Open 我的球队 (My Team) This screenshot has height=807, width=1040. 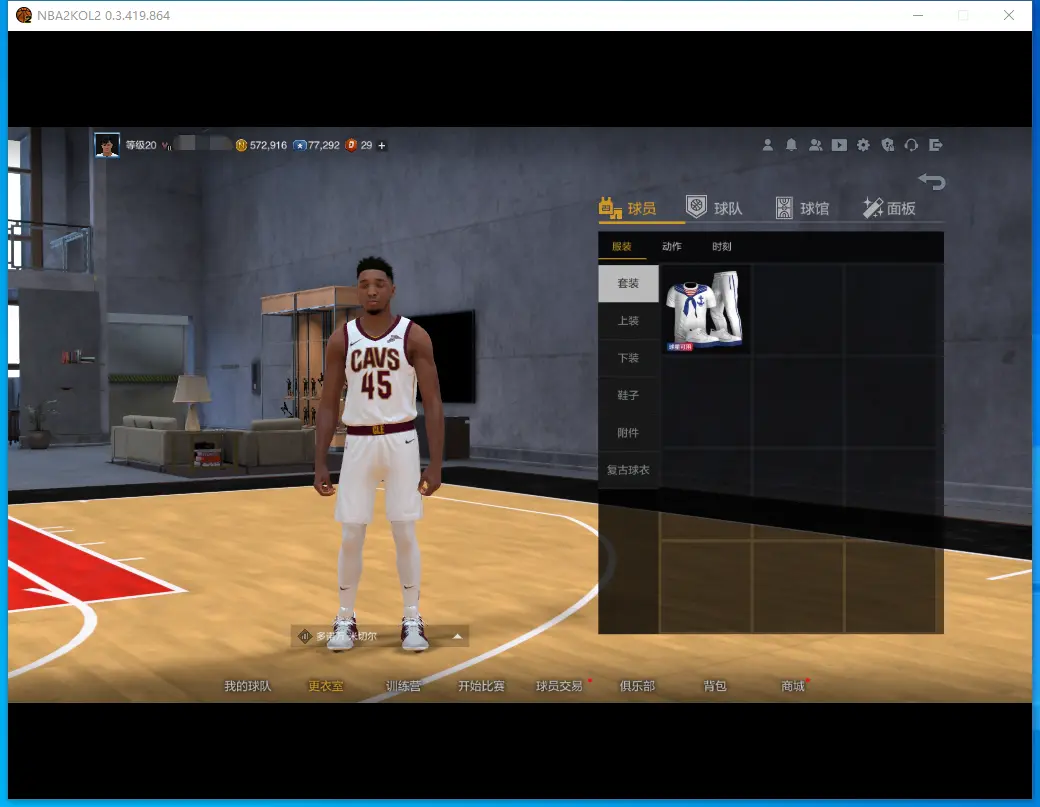click(x=247, y=686)
